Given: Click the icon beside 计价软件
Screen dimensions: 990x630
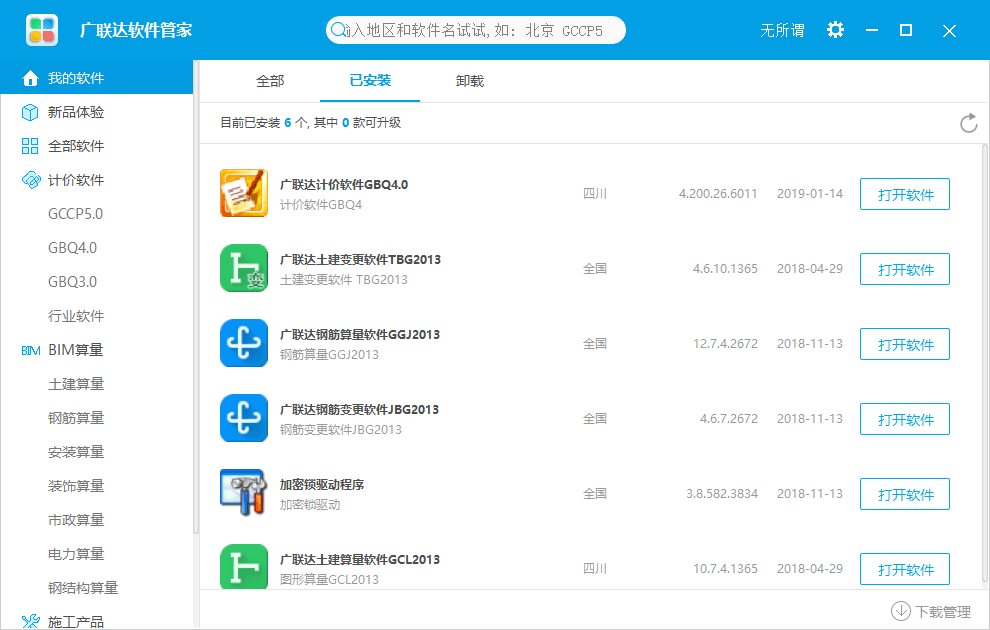Looking at the screenshot, I should 30,181.
